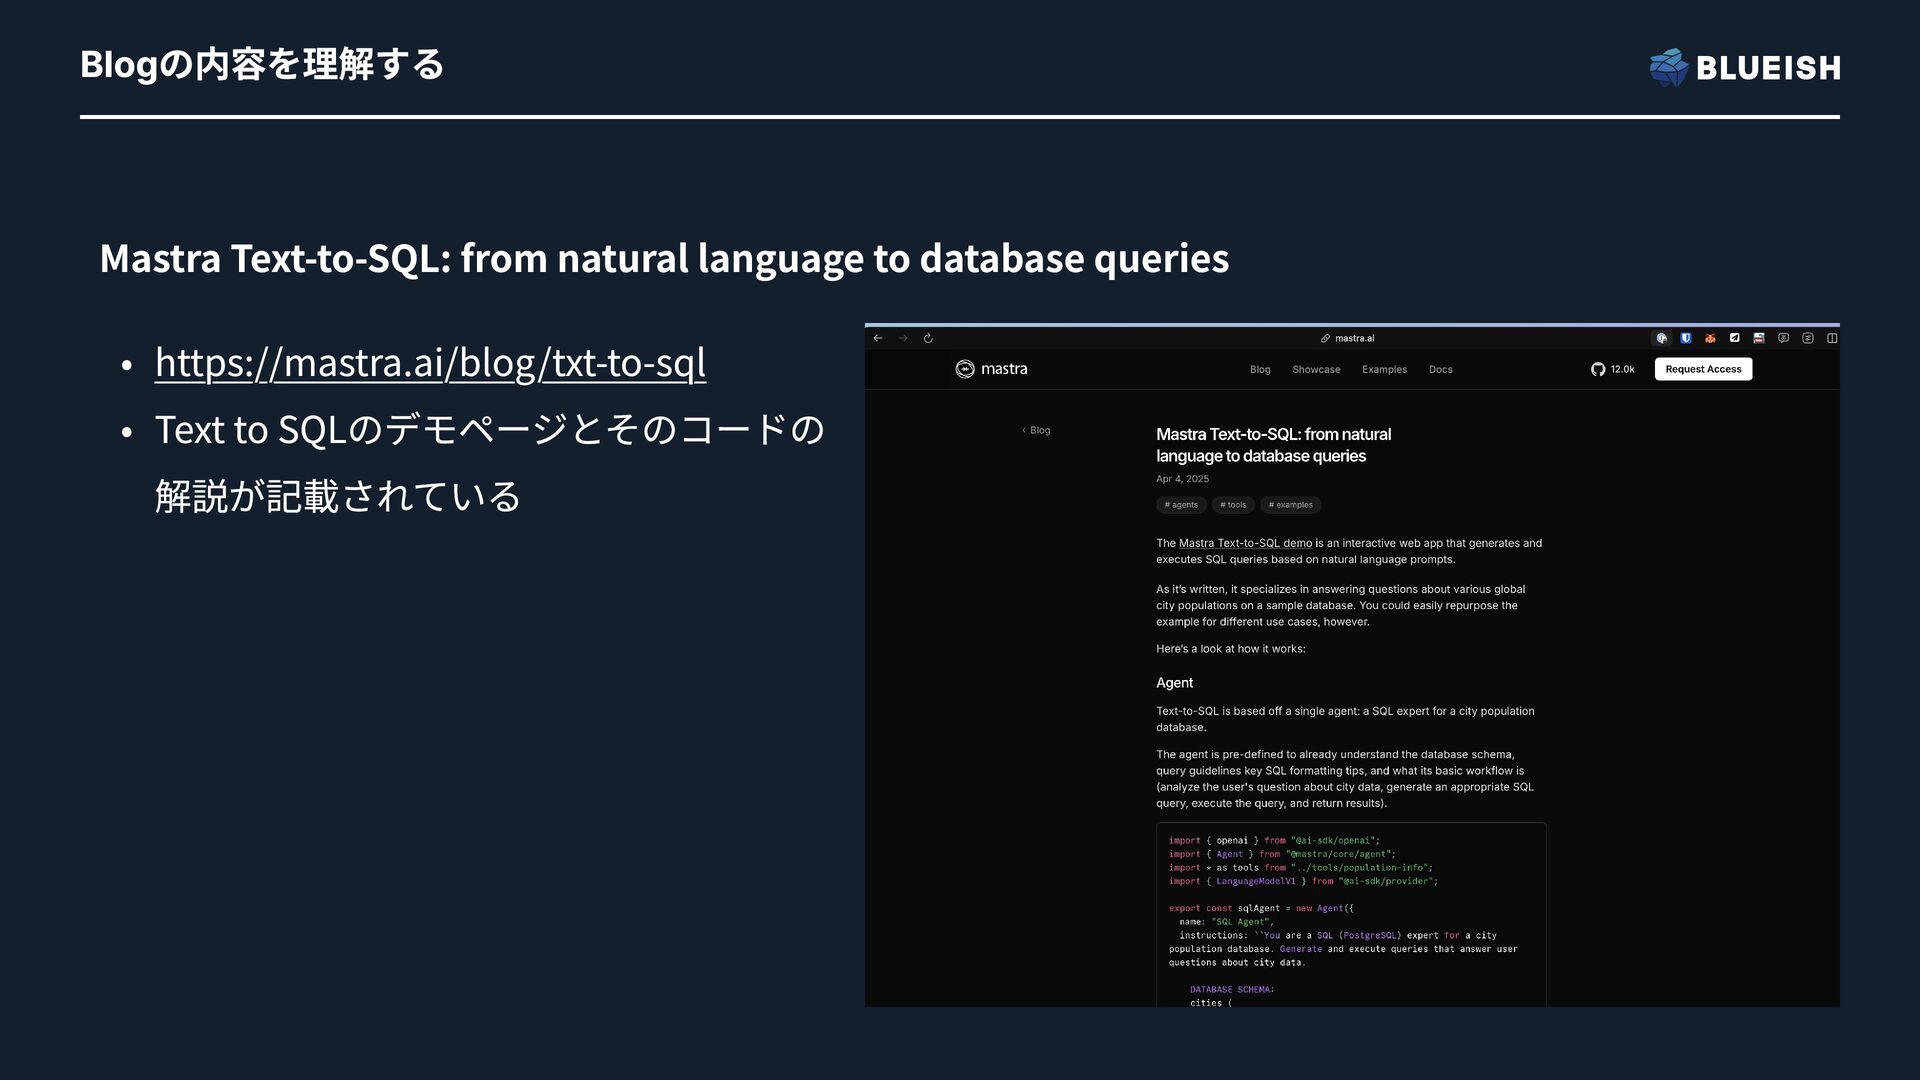Open the Showcase nav item

[1316, 369]
